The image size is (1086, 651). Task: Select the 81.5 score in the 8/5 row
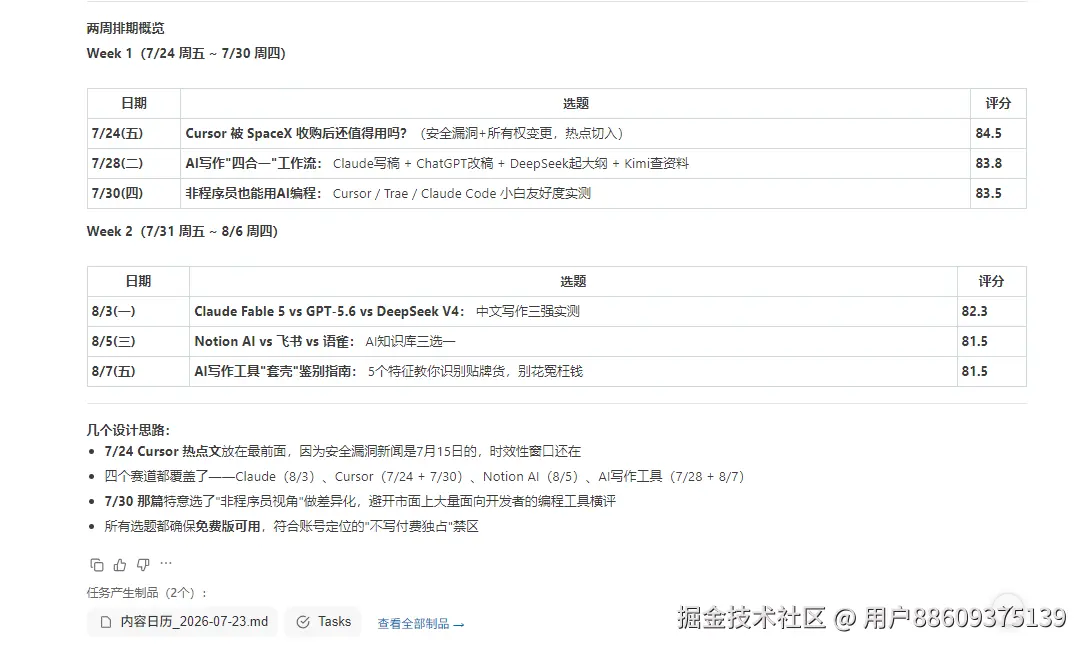[991, 341]
